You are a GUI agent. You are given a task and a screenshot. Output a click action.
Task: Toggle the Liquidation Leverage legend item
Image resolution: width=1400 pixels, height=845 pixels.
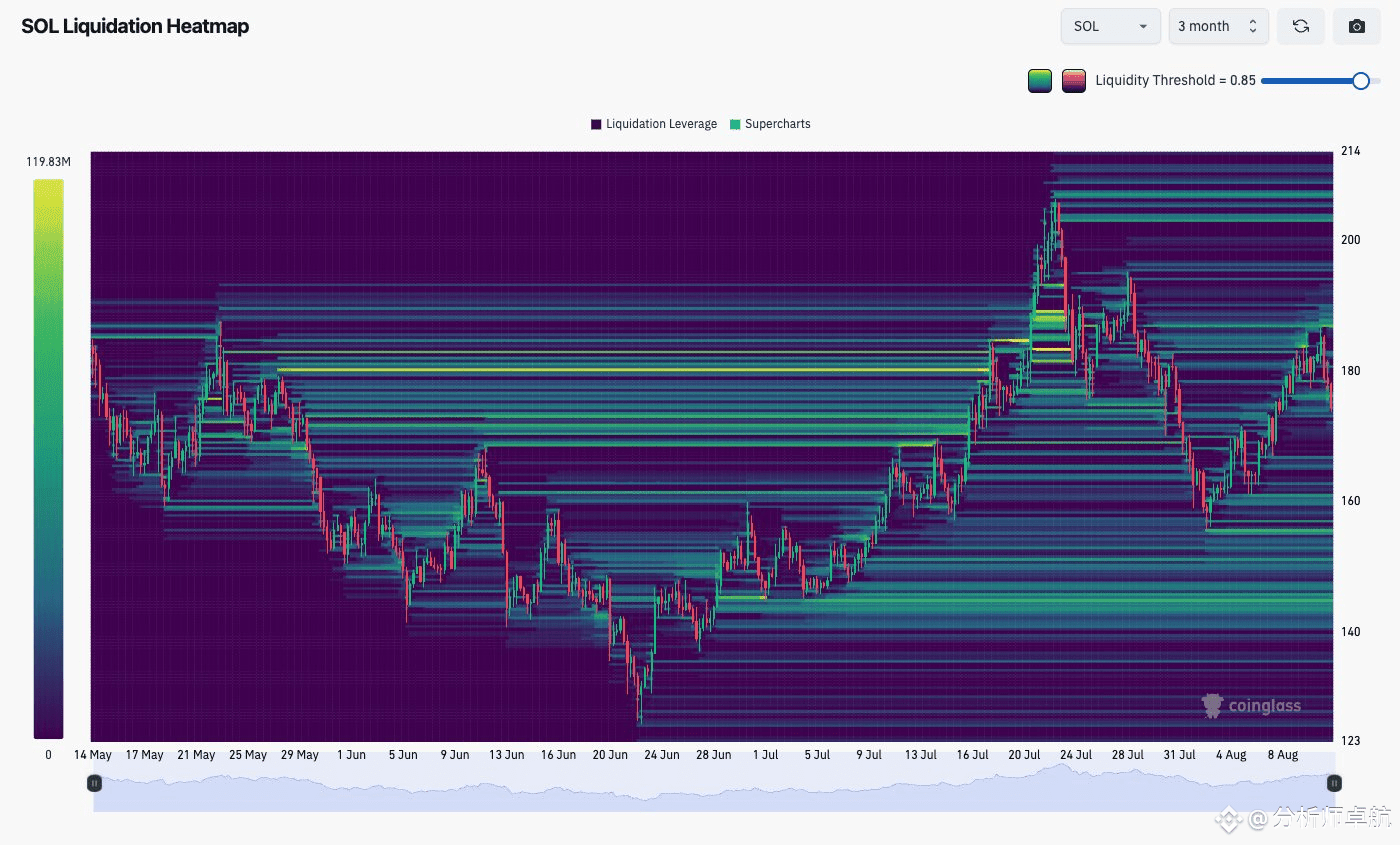(x=654, y=124)
